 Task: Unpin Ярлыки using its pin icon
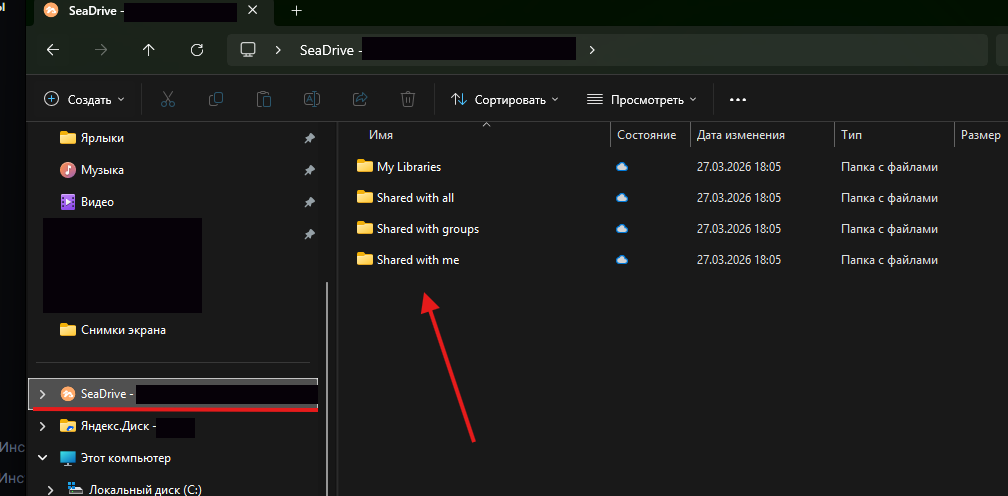(x=309, y=138)
